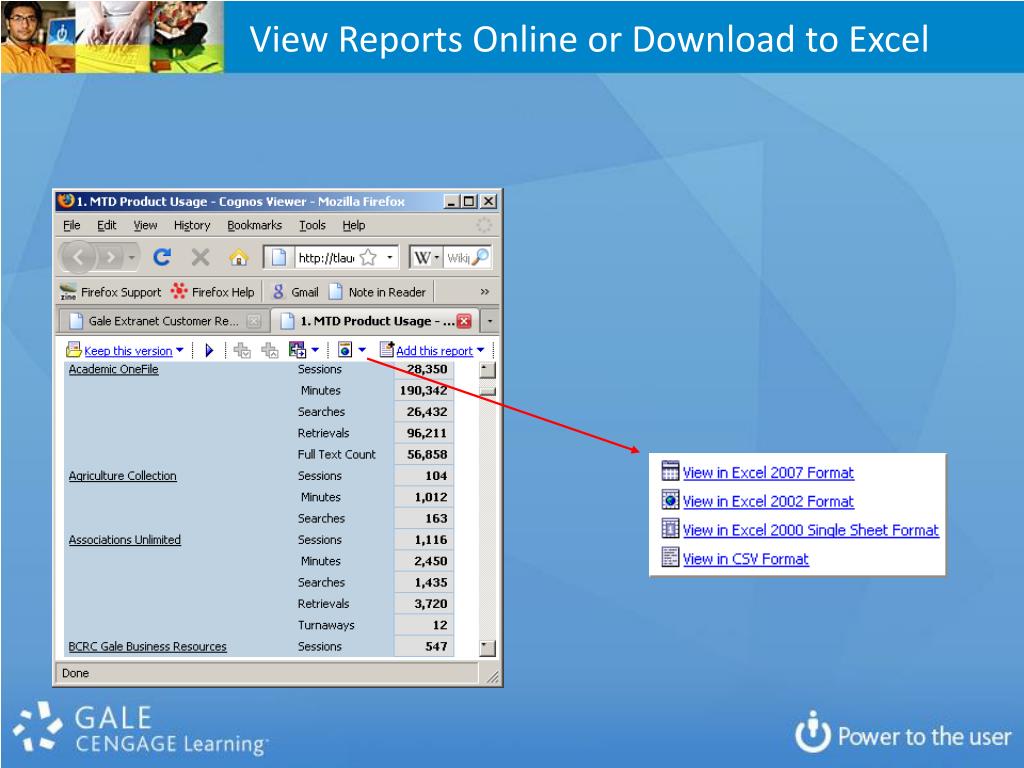Open the View menu

[x=145, y=225]
